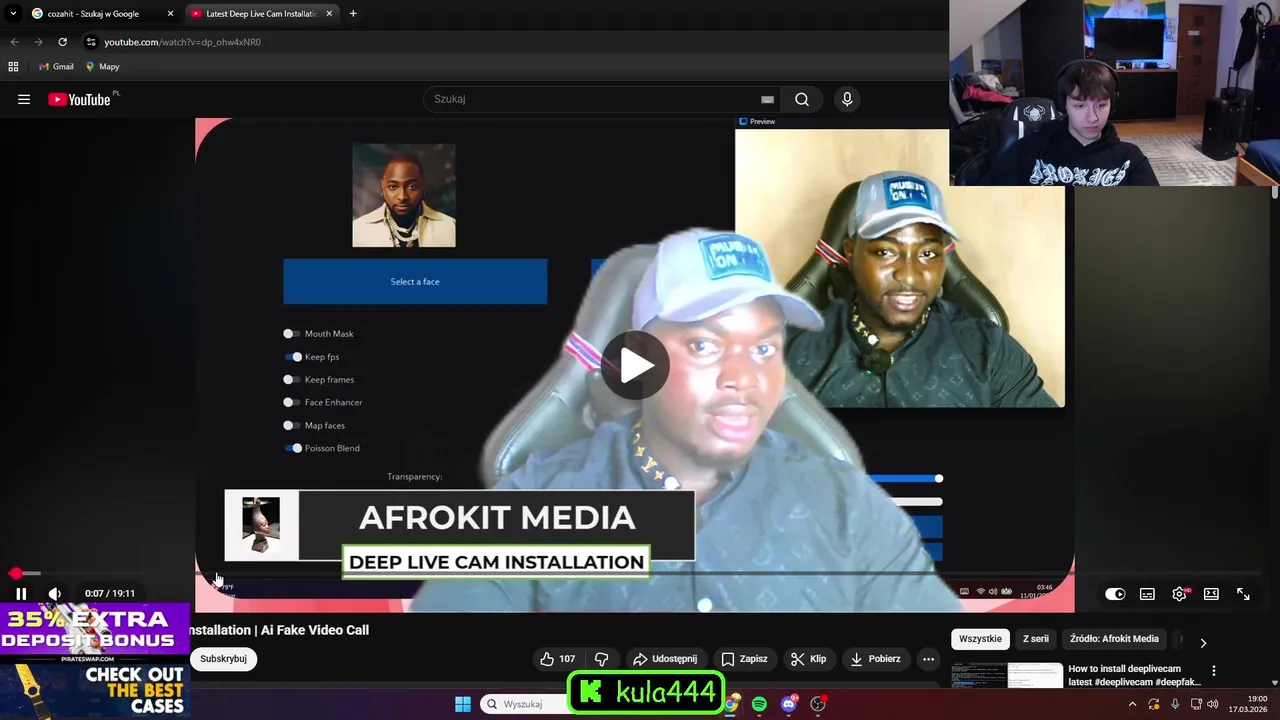Mute the video volume speaker icon
Viewport: 1280px width, 720px height.
point(54,593)
